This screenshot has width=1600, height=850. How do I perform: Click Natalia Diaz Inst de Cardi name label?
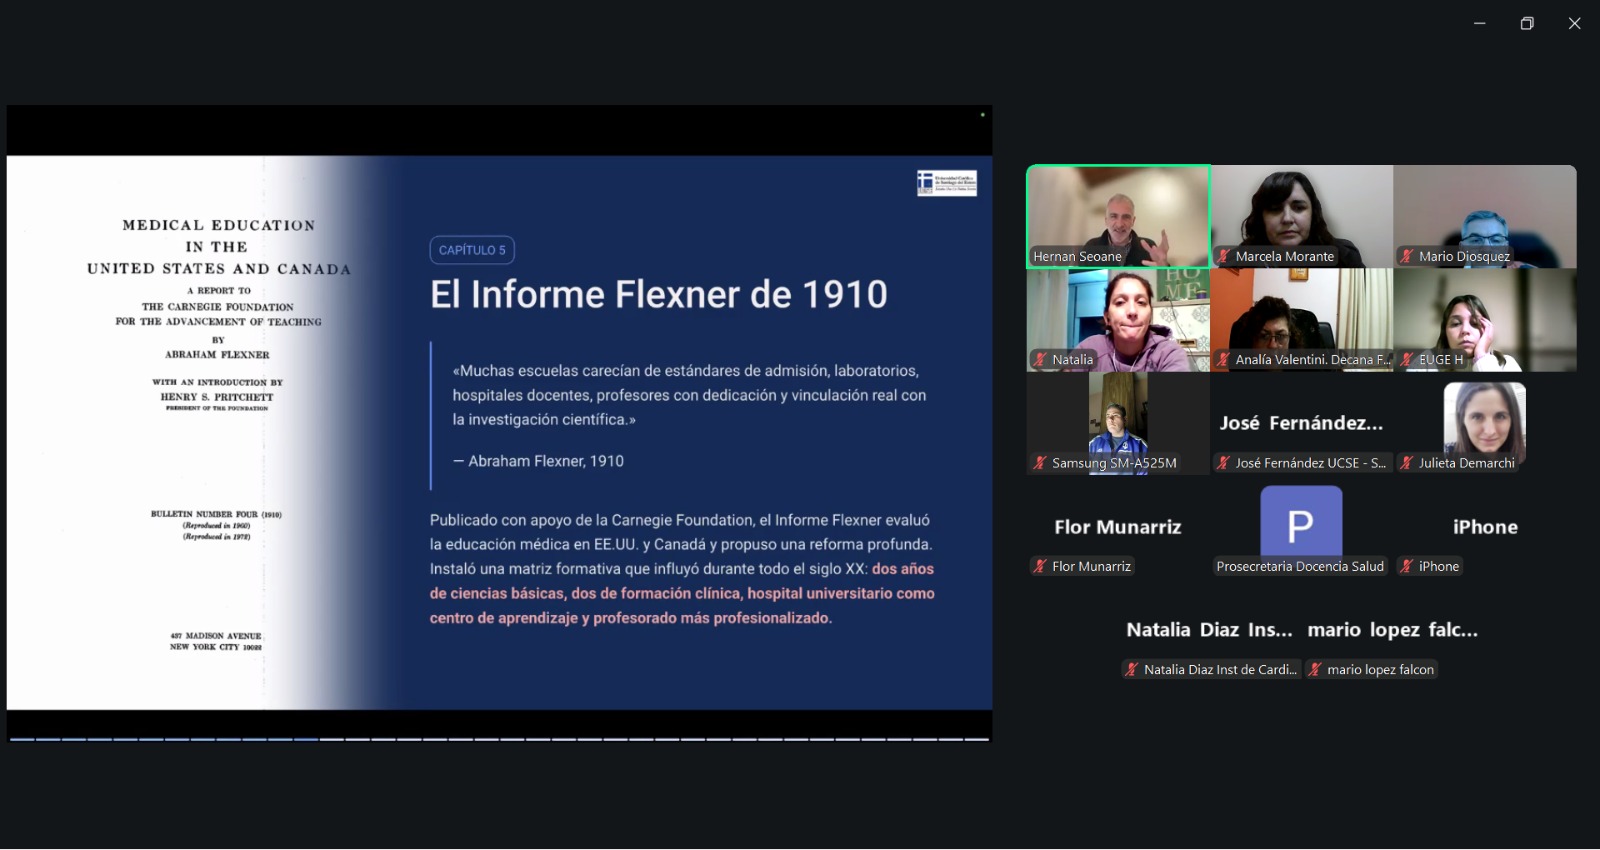coord(1220,669)
